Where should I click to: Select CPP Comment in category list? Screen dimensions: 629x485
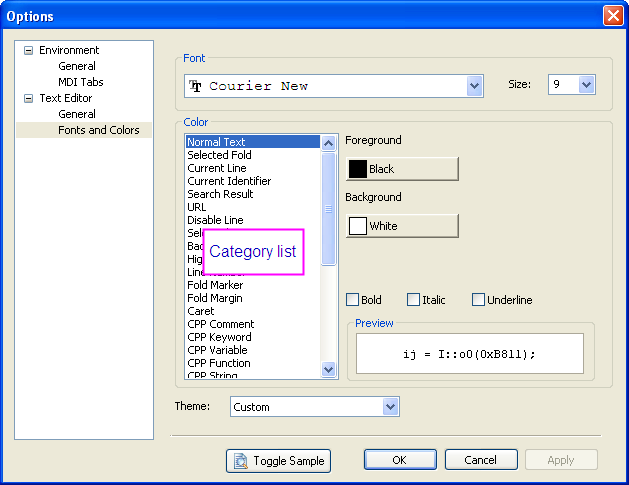tap(221, 324)
